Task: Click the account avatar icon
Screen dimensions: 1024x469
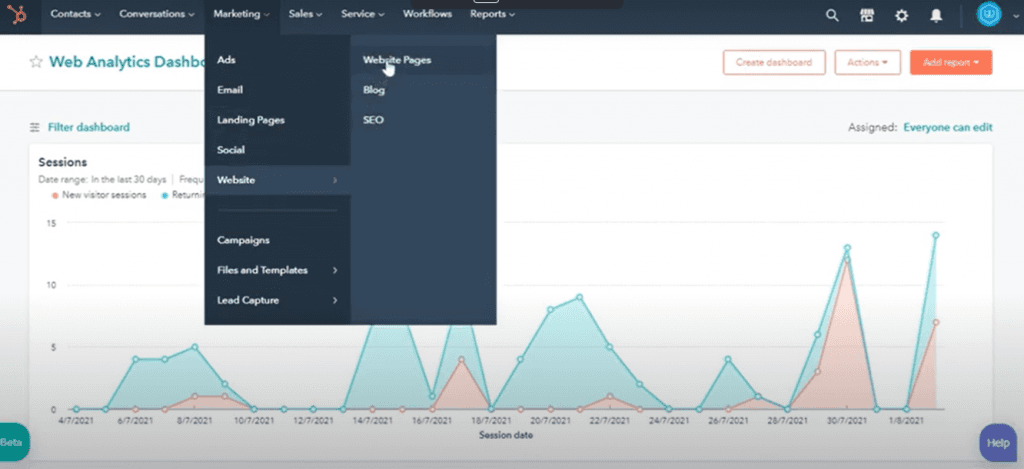Action: (x=989, y=14)
